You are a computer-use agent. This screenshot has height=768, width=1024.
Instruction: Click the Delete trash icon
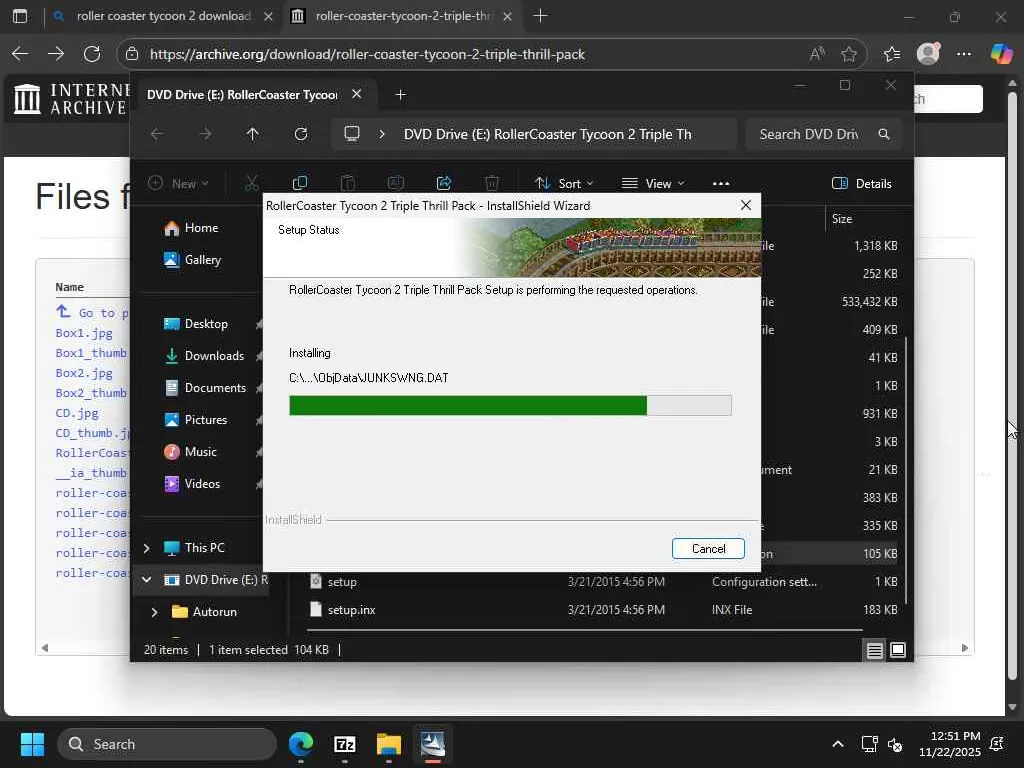tap(492, 184)
